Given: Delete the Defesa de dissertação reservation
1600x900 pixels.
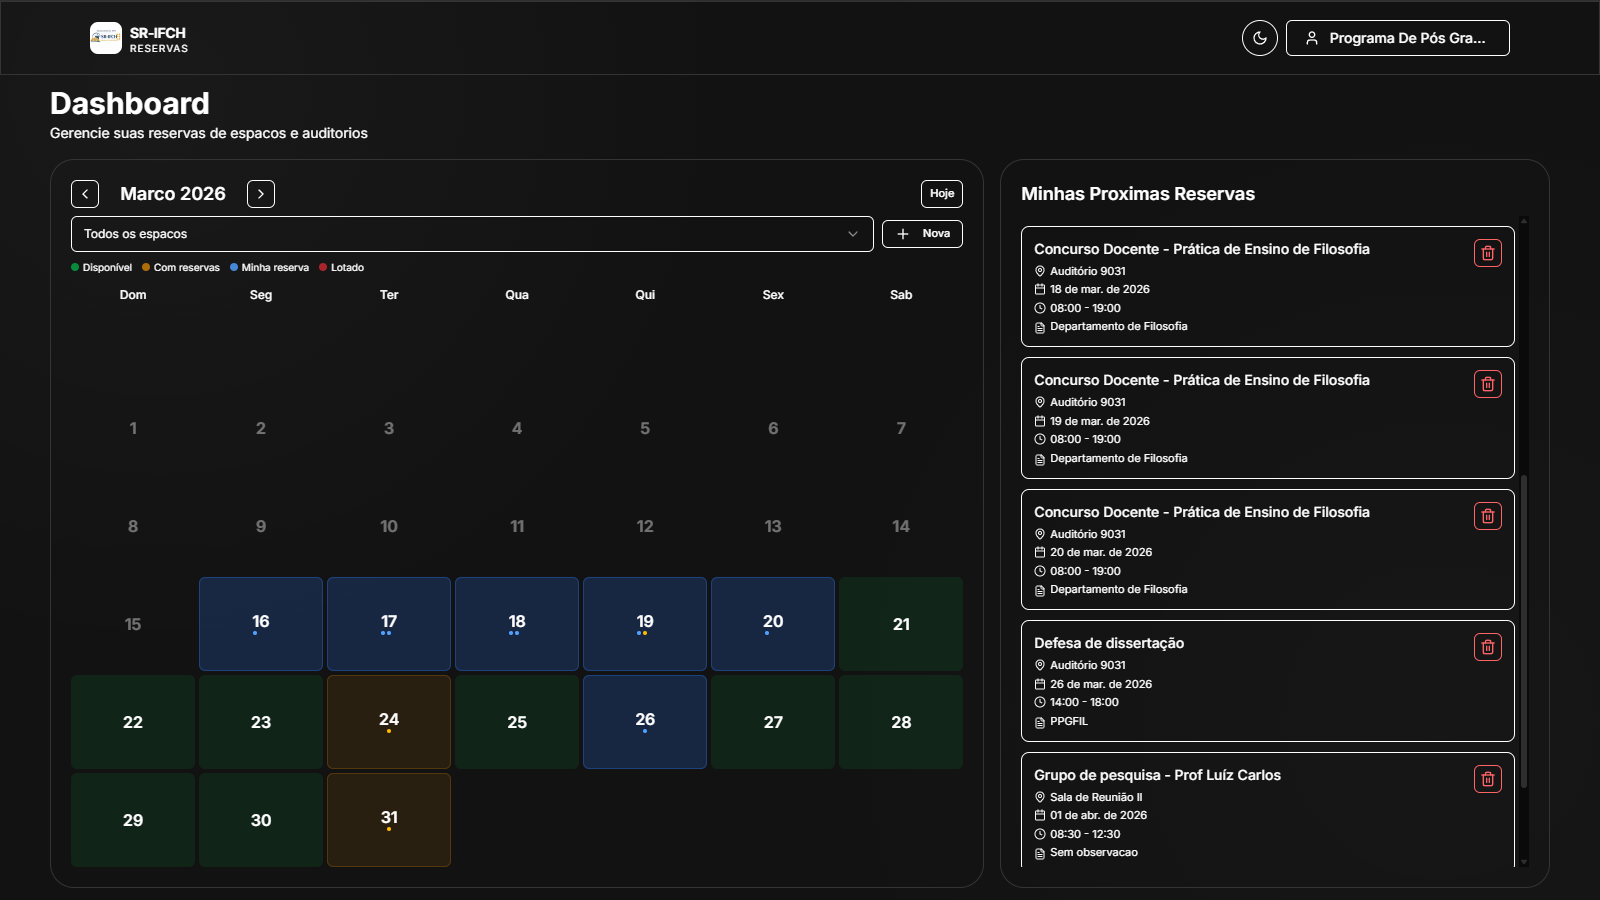Looking at the screenshot, I should tap(1487, 648).
